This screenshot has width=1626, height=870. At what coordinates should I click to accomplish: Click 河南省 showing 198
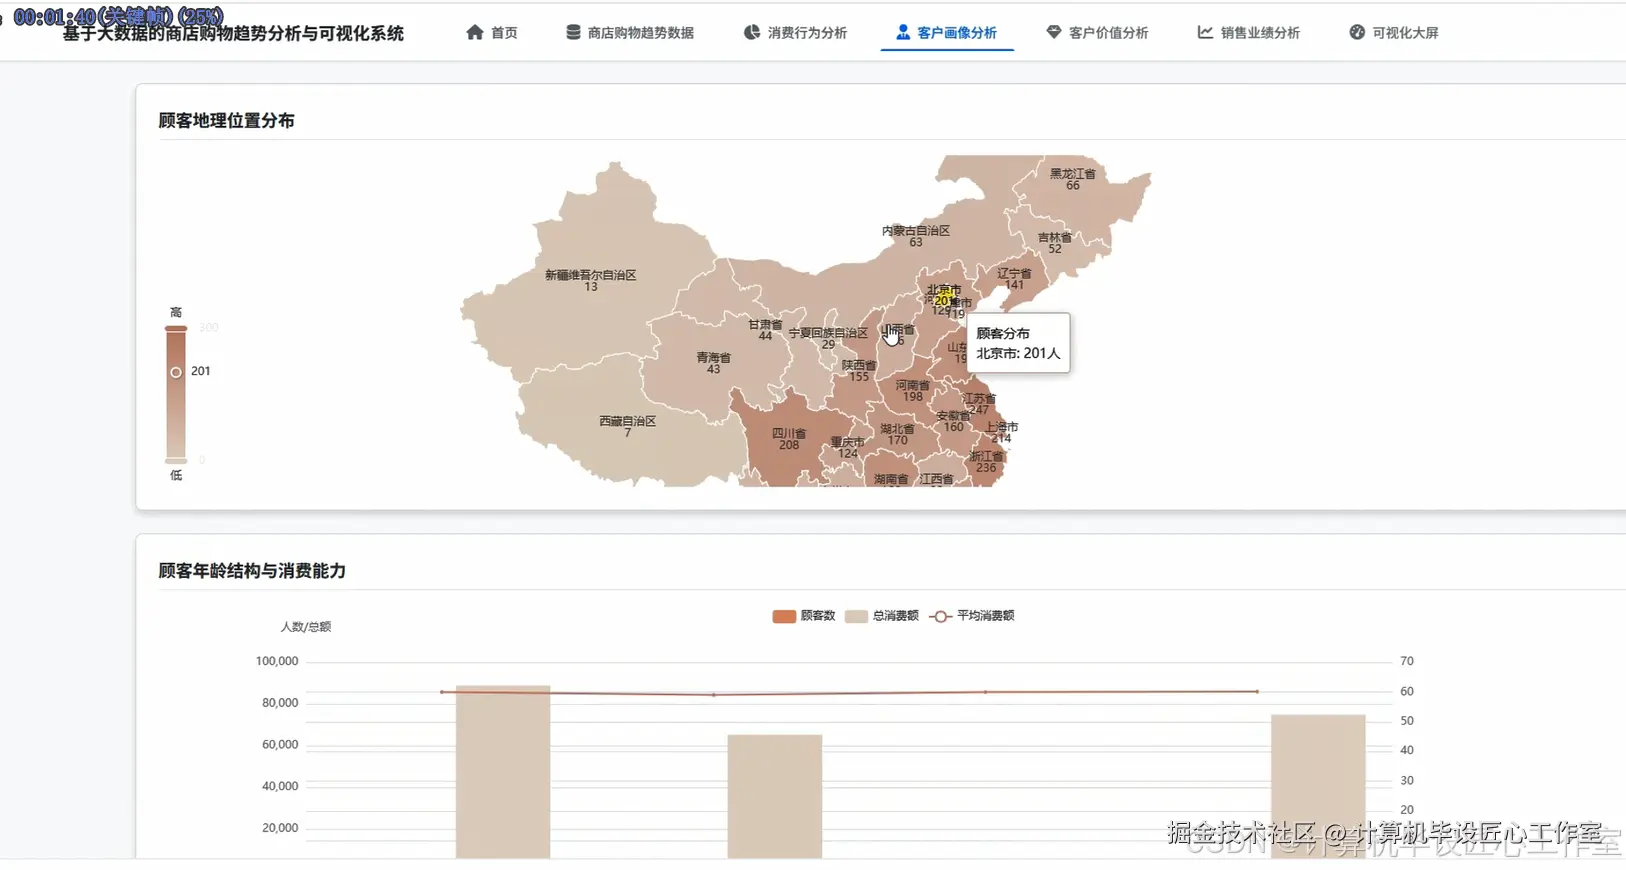coord(912,390)
